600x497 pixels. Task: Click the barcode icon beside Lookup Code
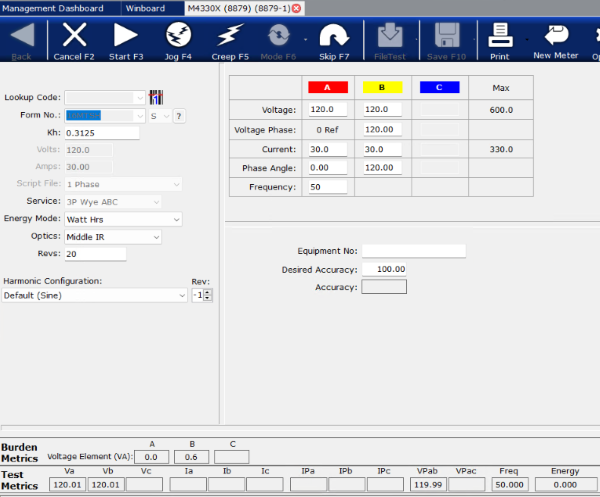156,98
